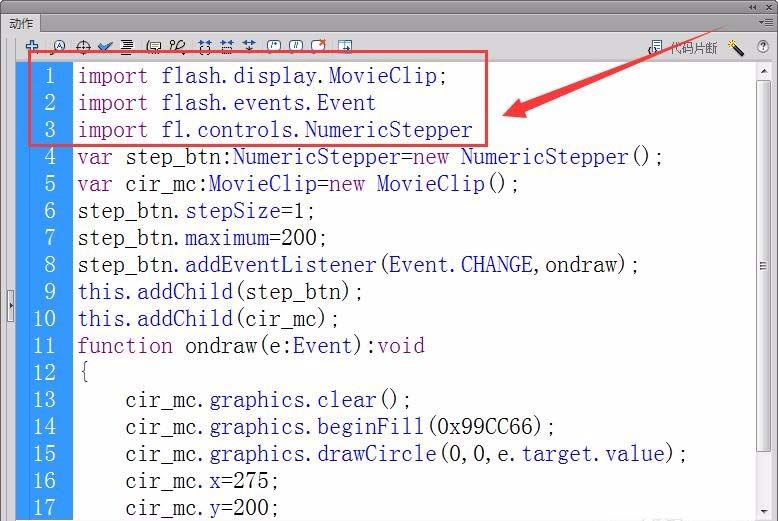Viewport: 778px width, 521px height.
Task: Click the 'var step_btn:NumericStepper' line
Action: tap(370, 157)
